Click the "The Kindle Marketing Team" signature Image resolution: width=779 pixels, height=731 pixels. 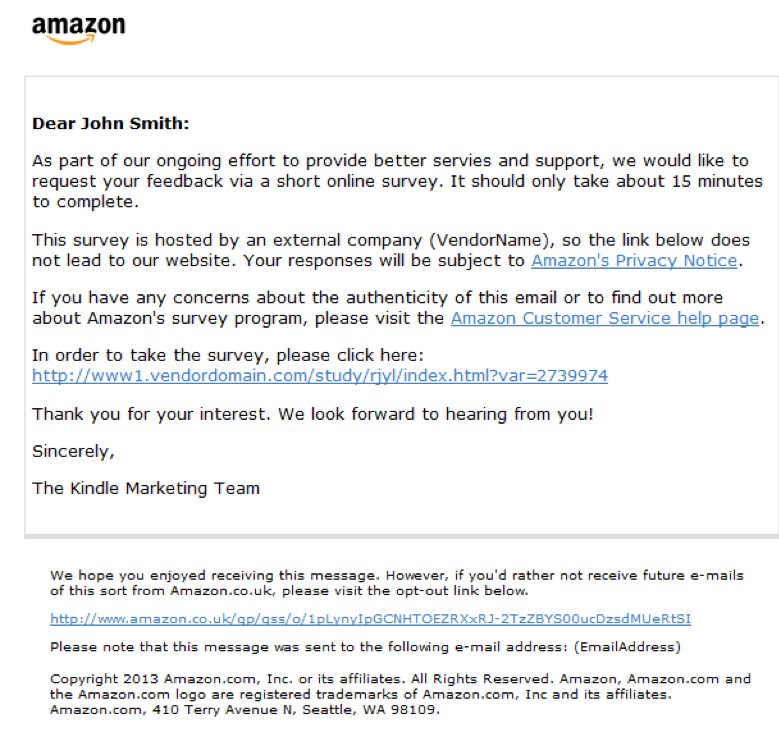145,488
